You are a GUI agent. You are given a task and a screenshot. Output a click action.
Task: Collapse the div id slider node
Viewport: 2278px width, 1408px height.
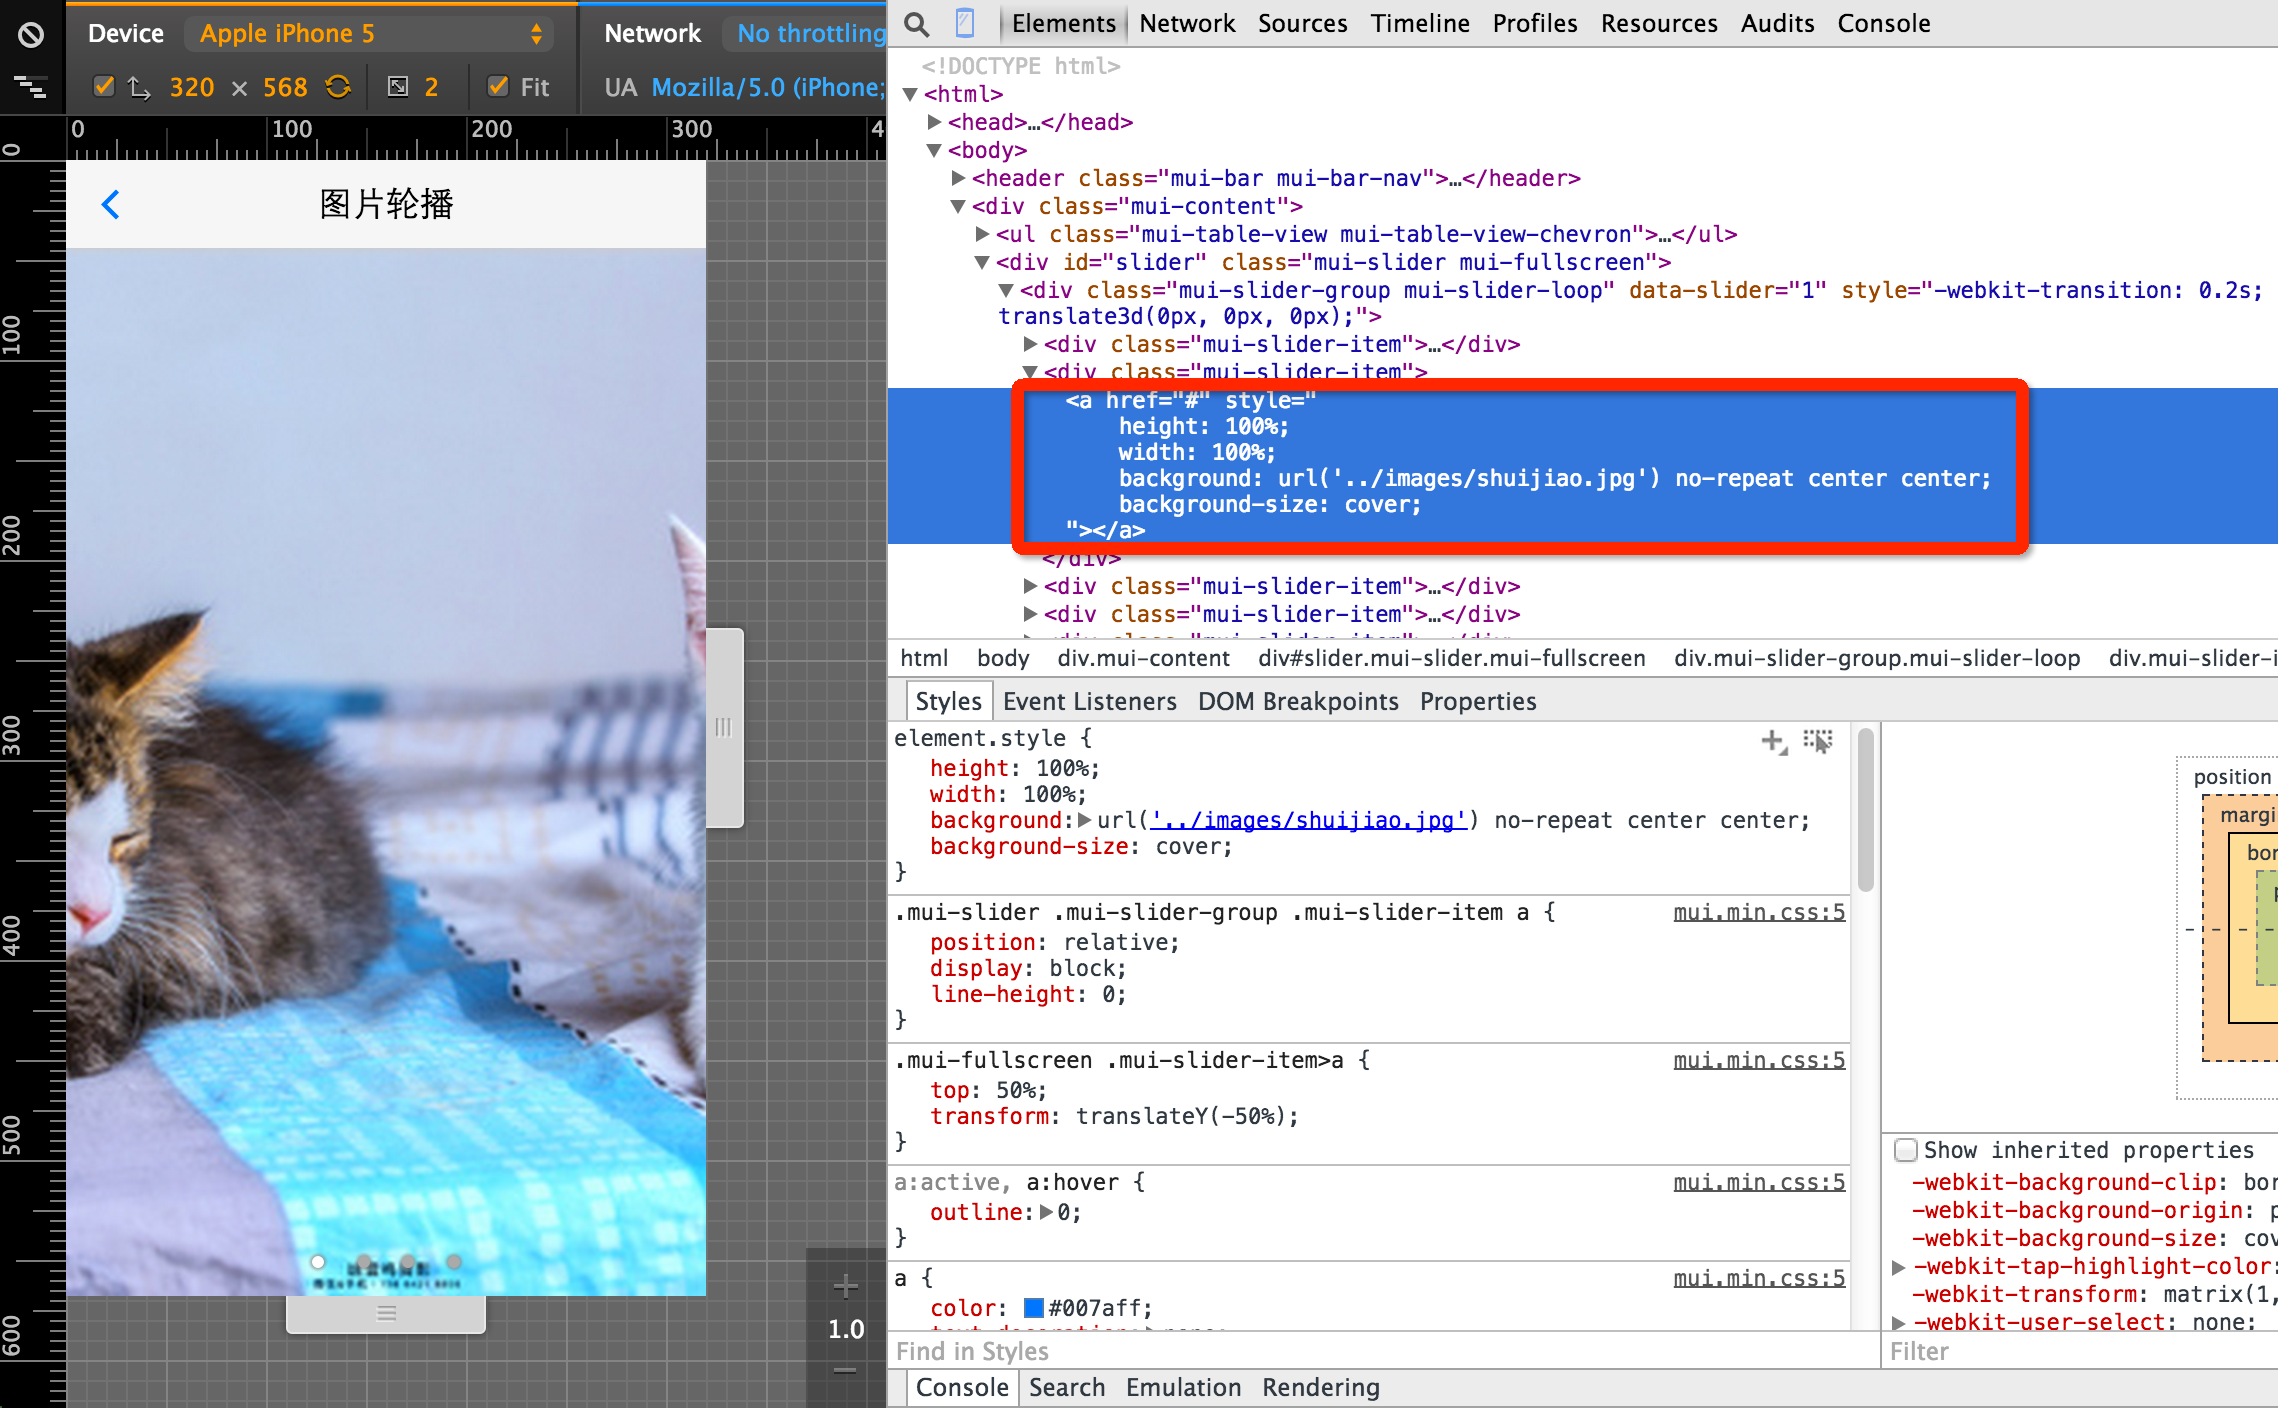click(x=982, y=262)
